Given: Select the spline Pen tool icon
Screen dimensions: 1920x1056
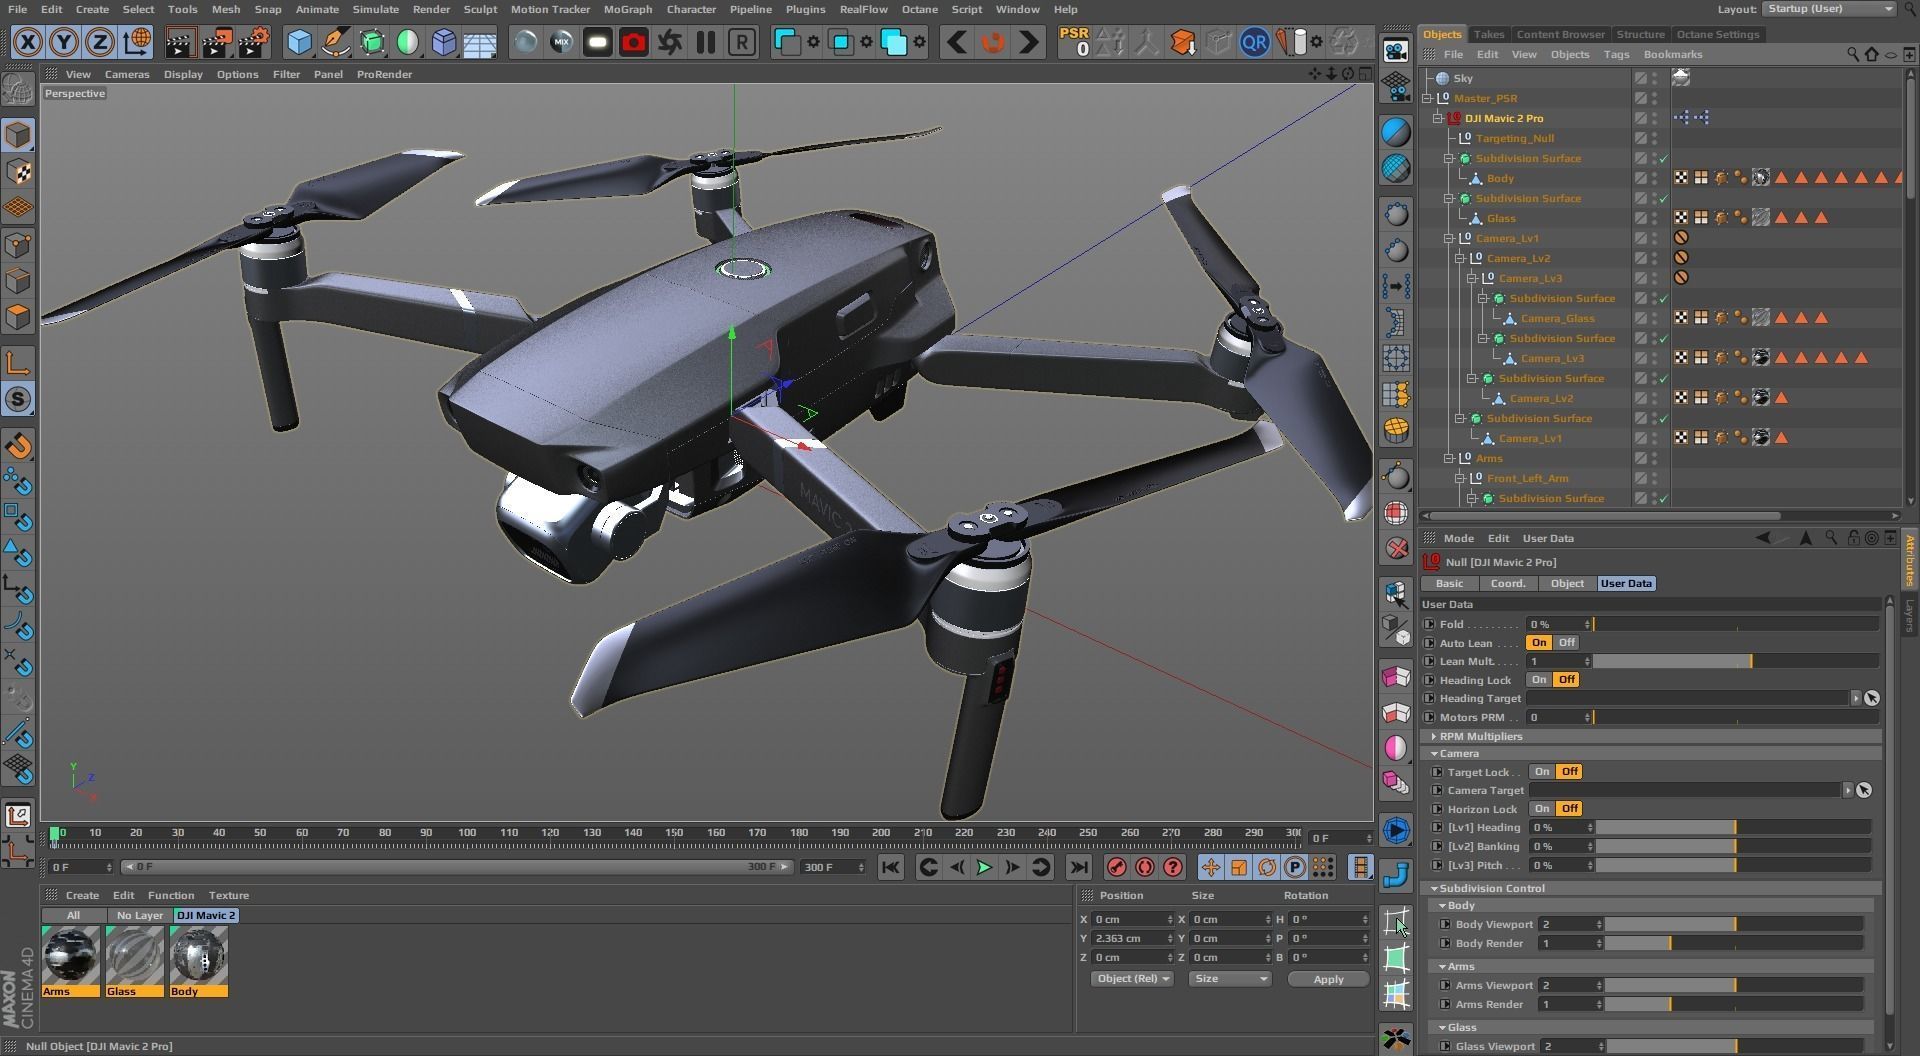Looking at the screenshot, I should 336,42.
